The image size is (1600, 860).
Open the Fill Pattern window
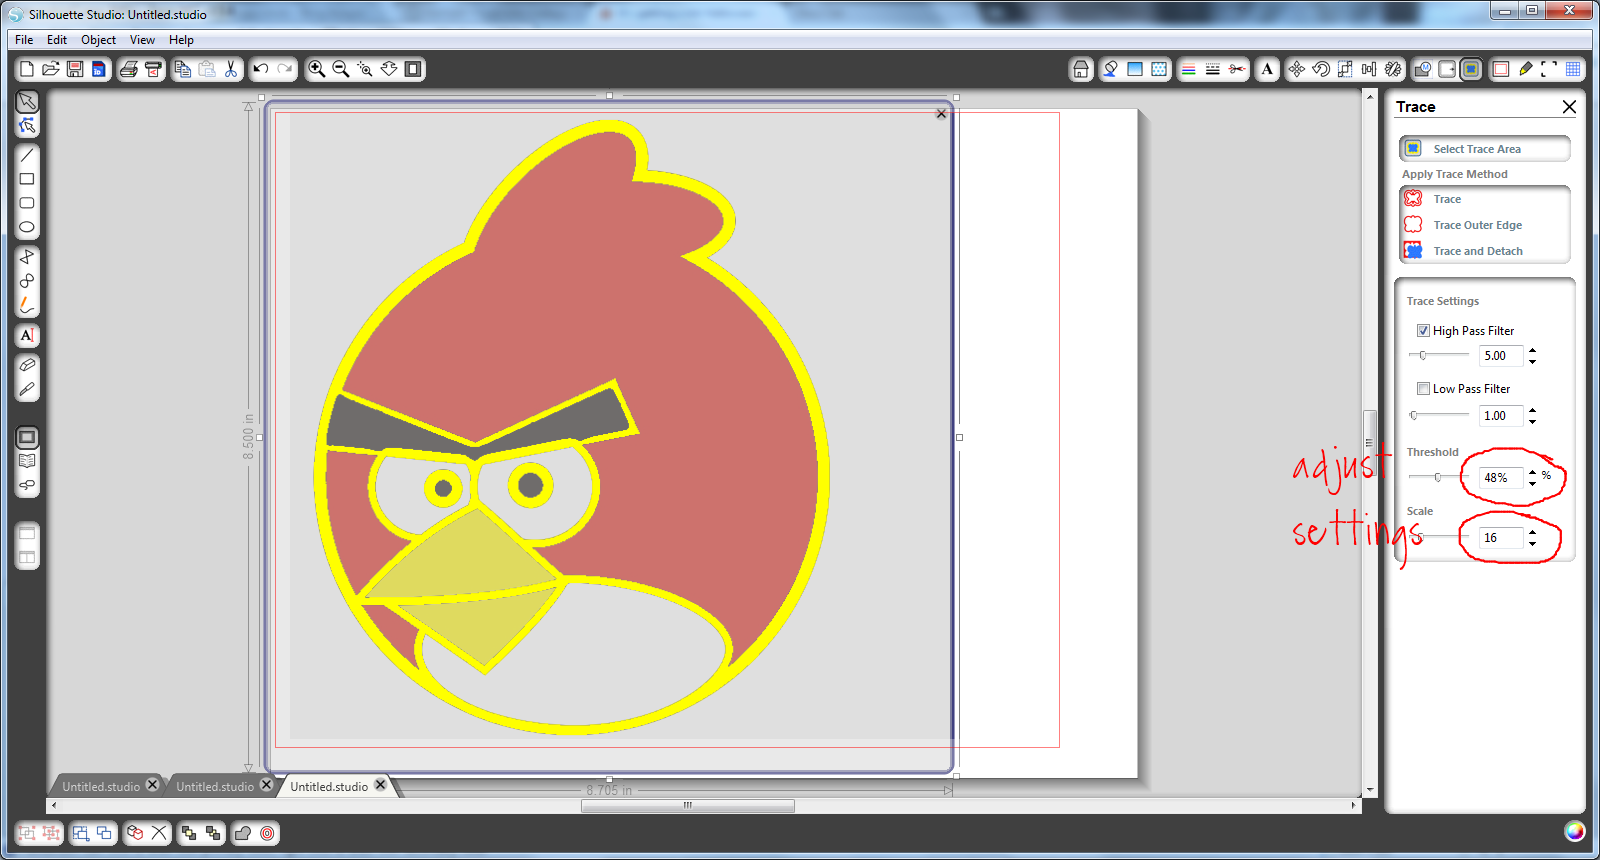click(1159, 69)
